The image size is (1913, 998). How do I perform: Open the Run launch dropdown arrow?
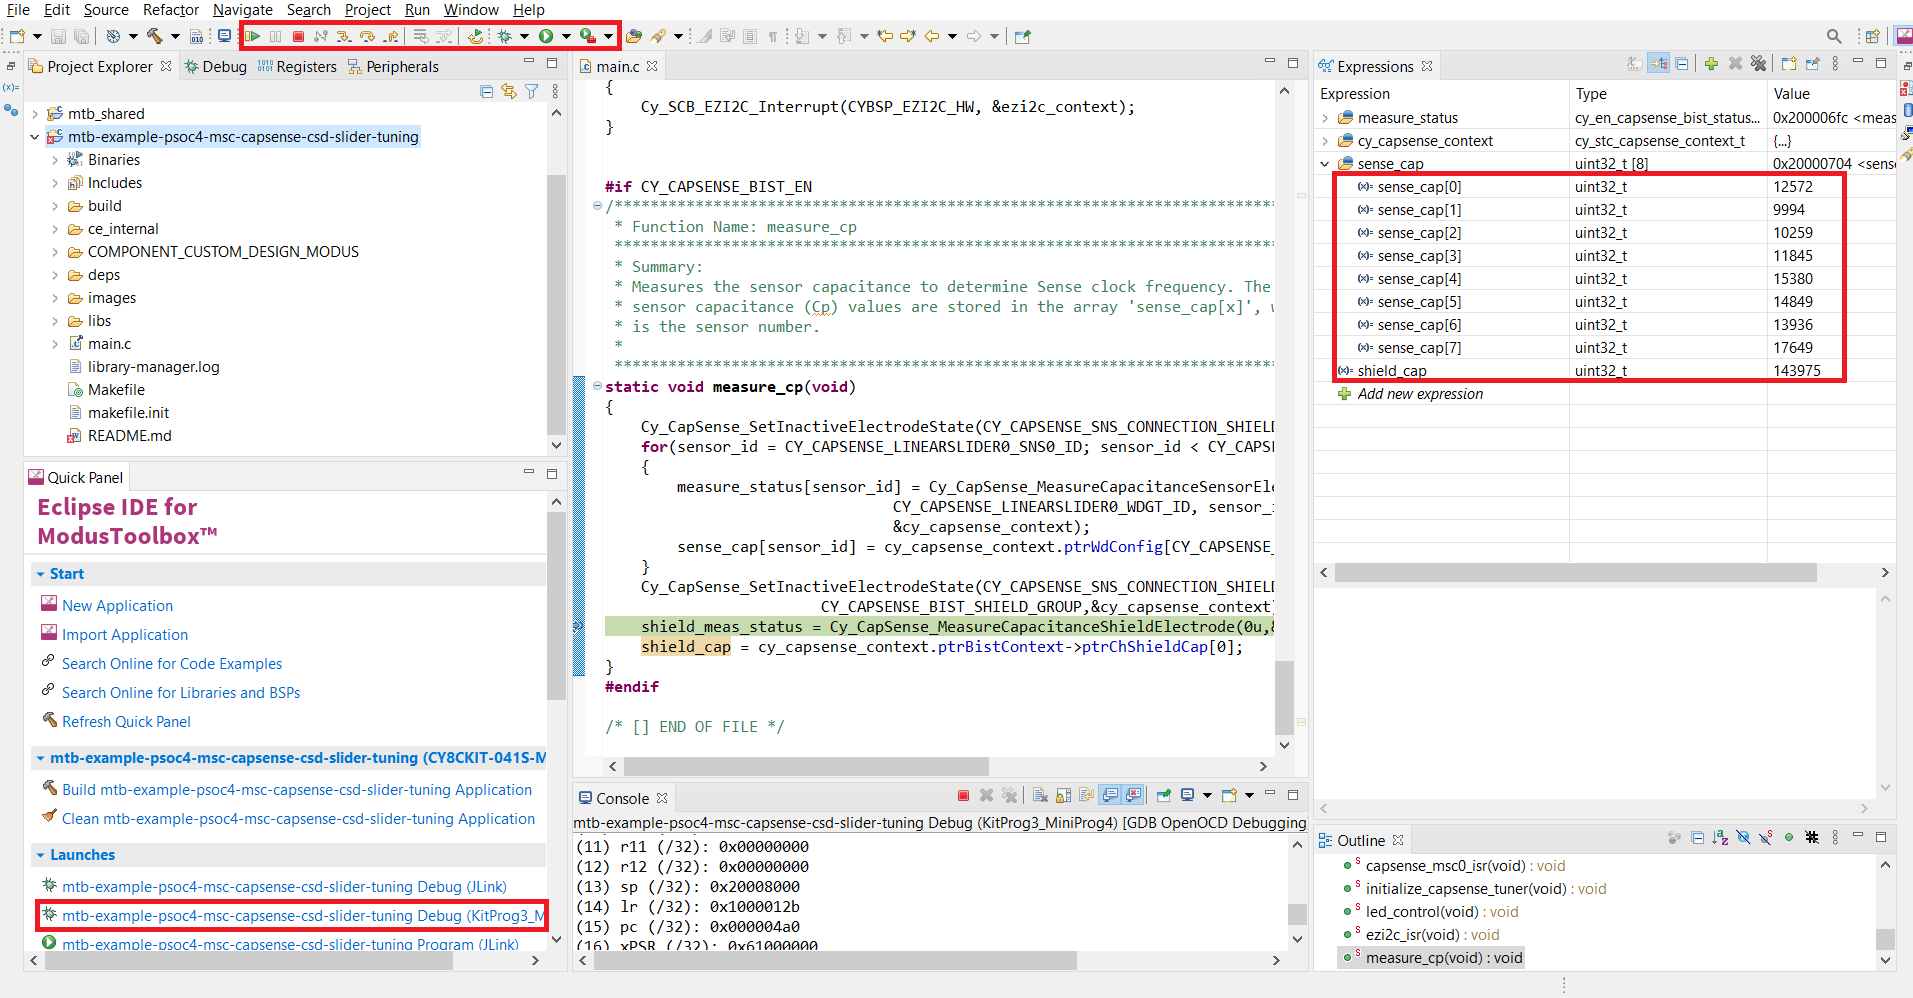pyautogui.click(x=566, y=37)
